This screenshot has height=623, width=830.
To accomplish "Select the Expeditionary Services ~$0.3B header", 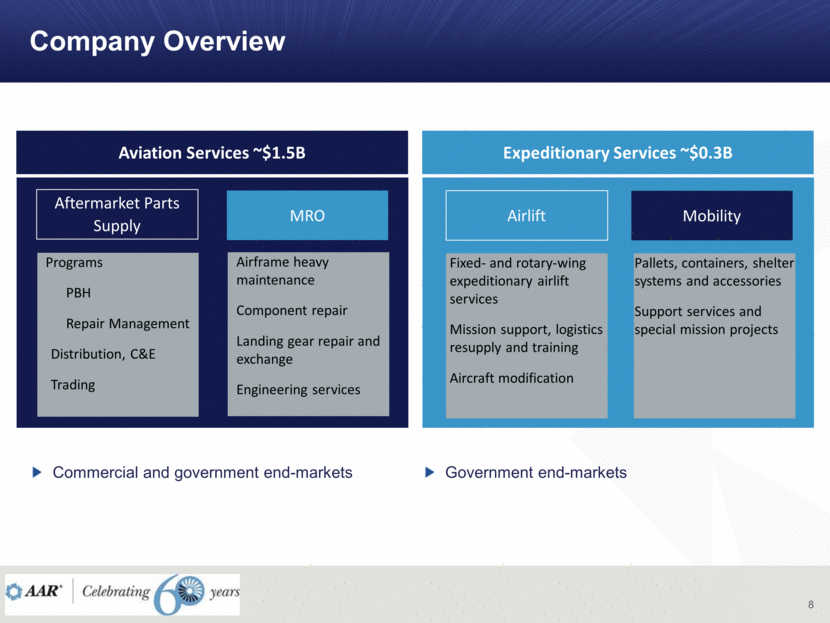I will click(617, 153).
